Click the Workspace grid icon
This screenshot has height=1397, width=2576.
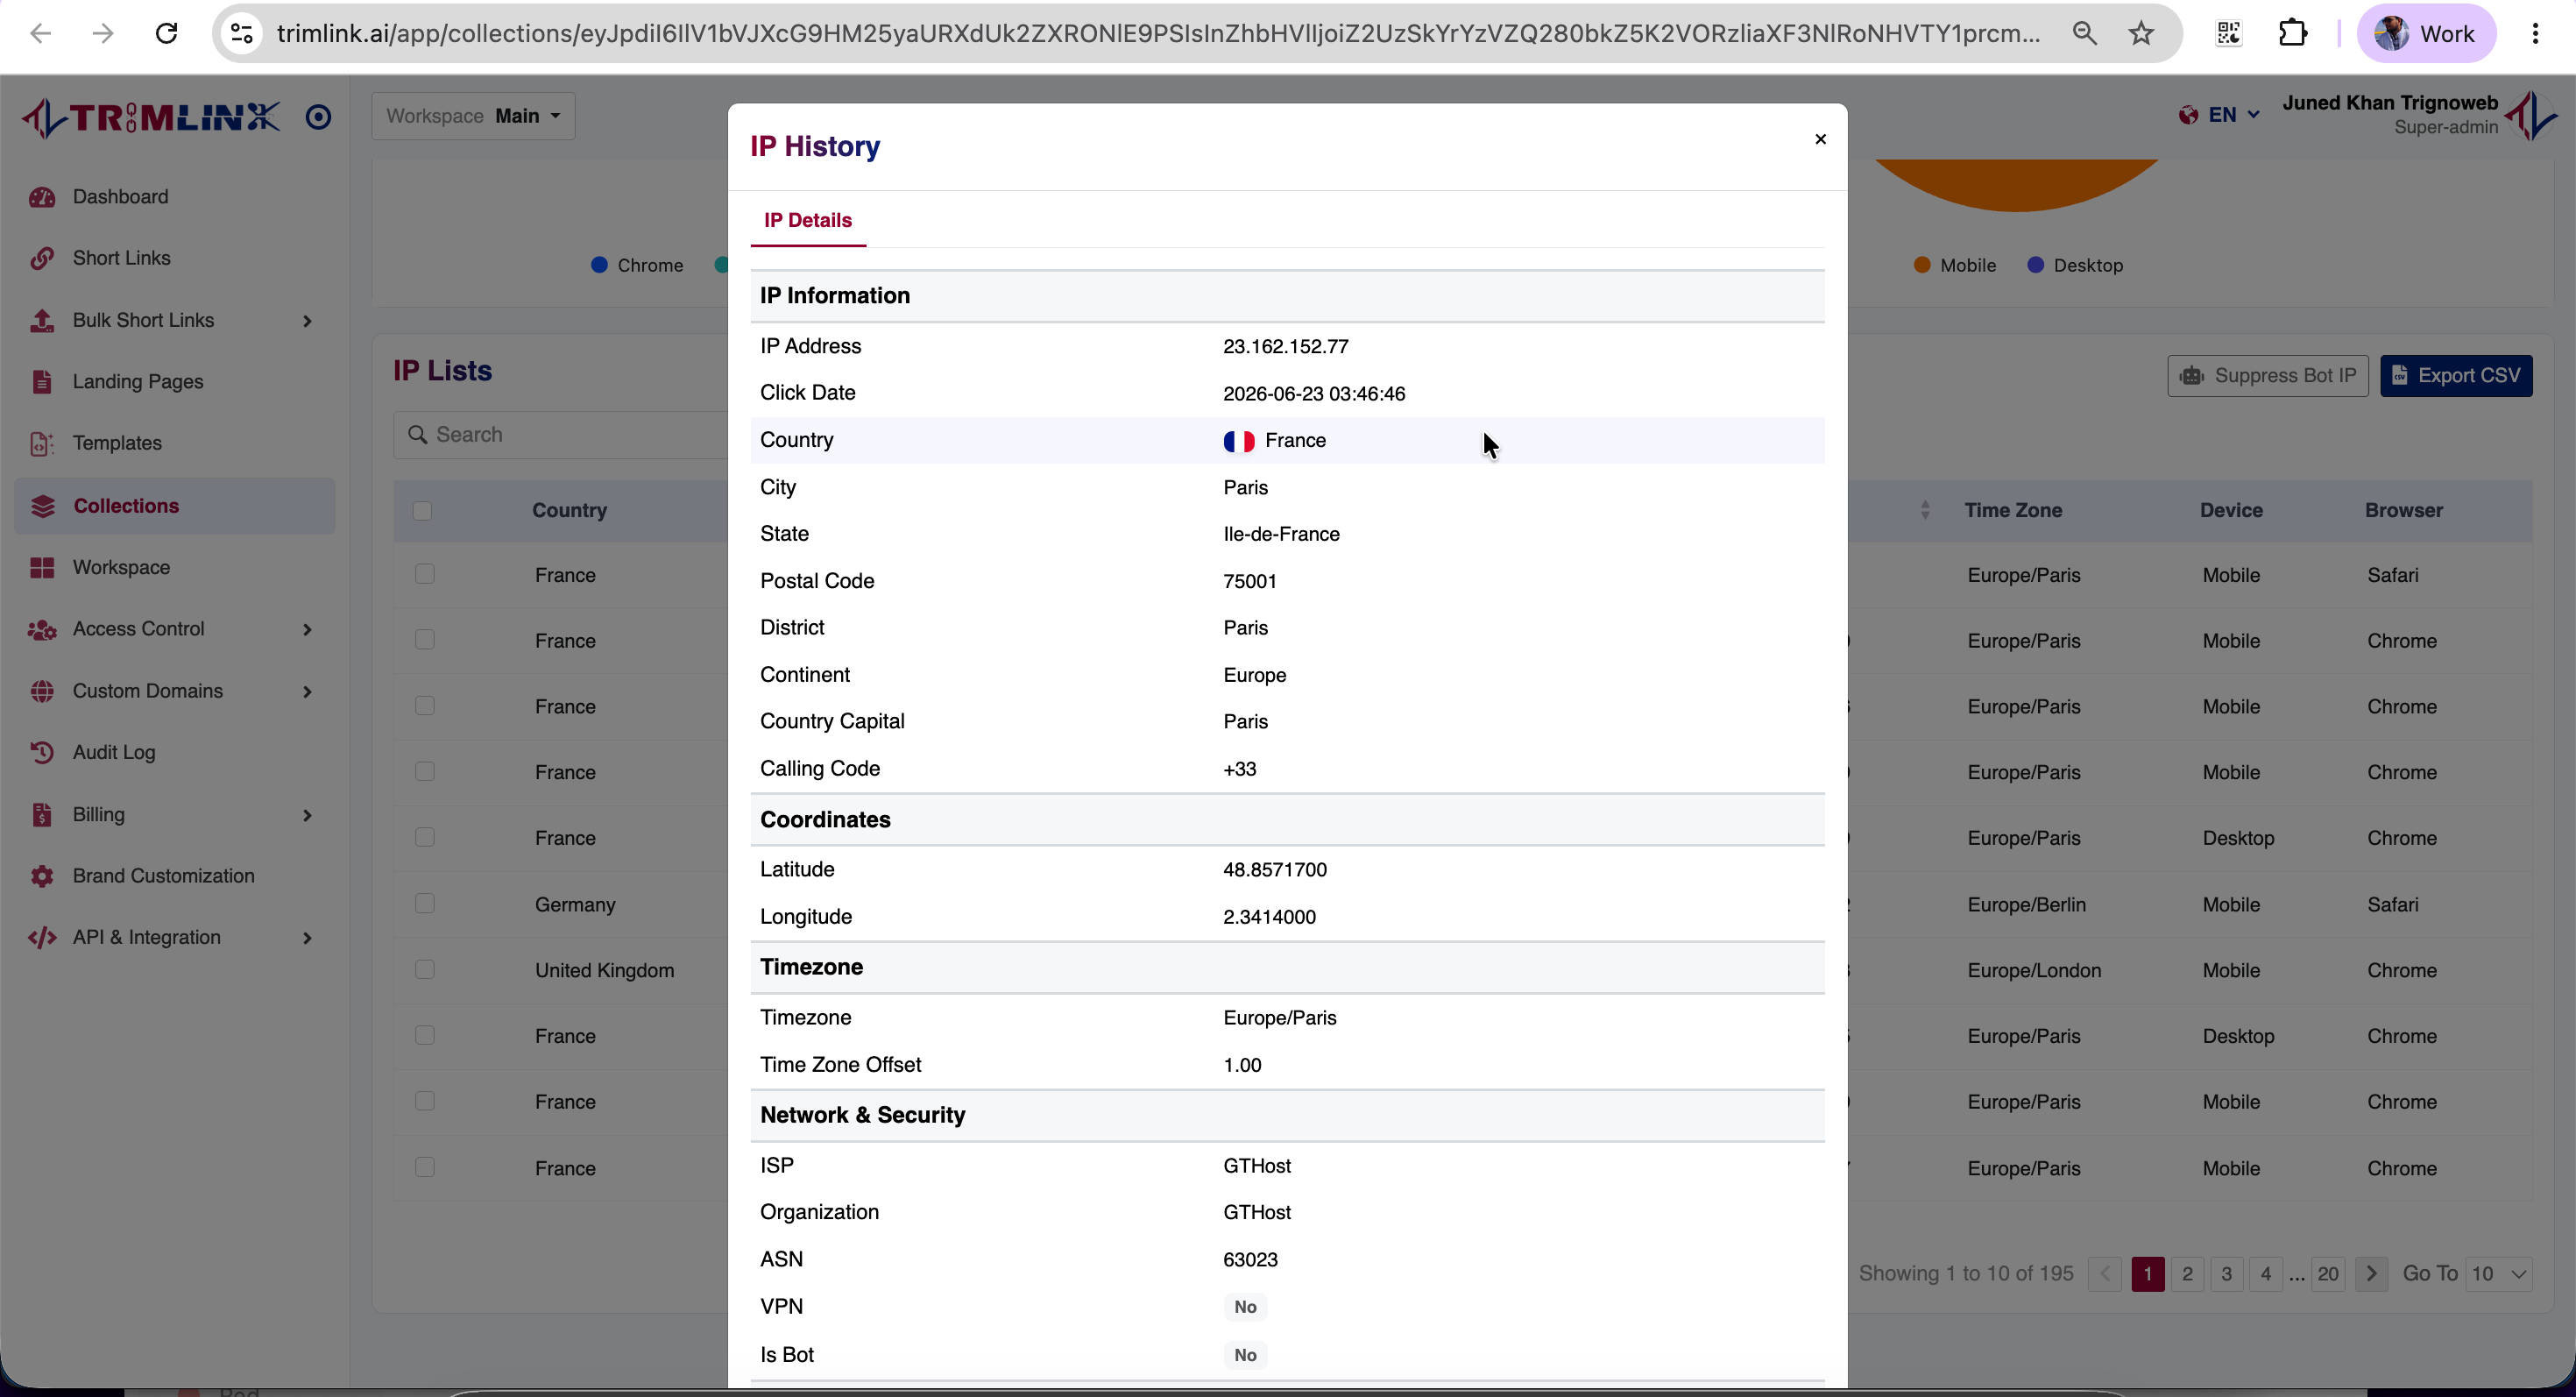point(41,567)
